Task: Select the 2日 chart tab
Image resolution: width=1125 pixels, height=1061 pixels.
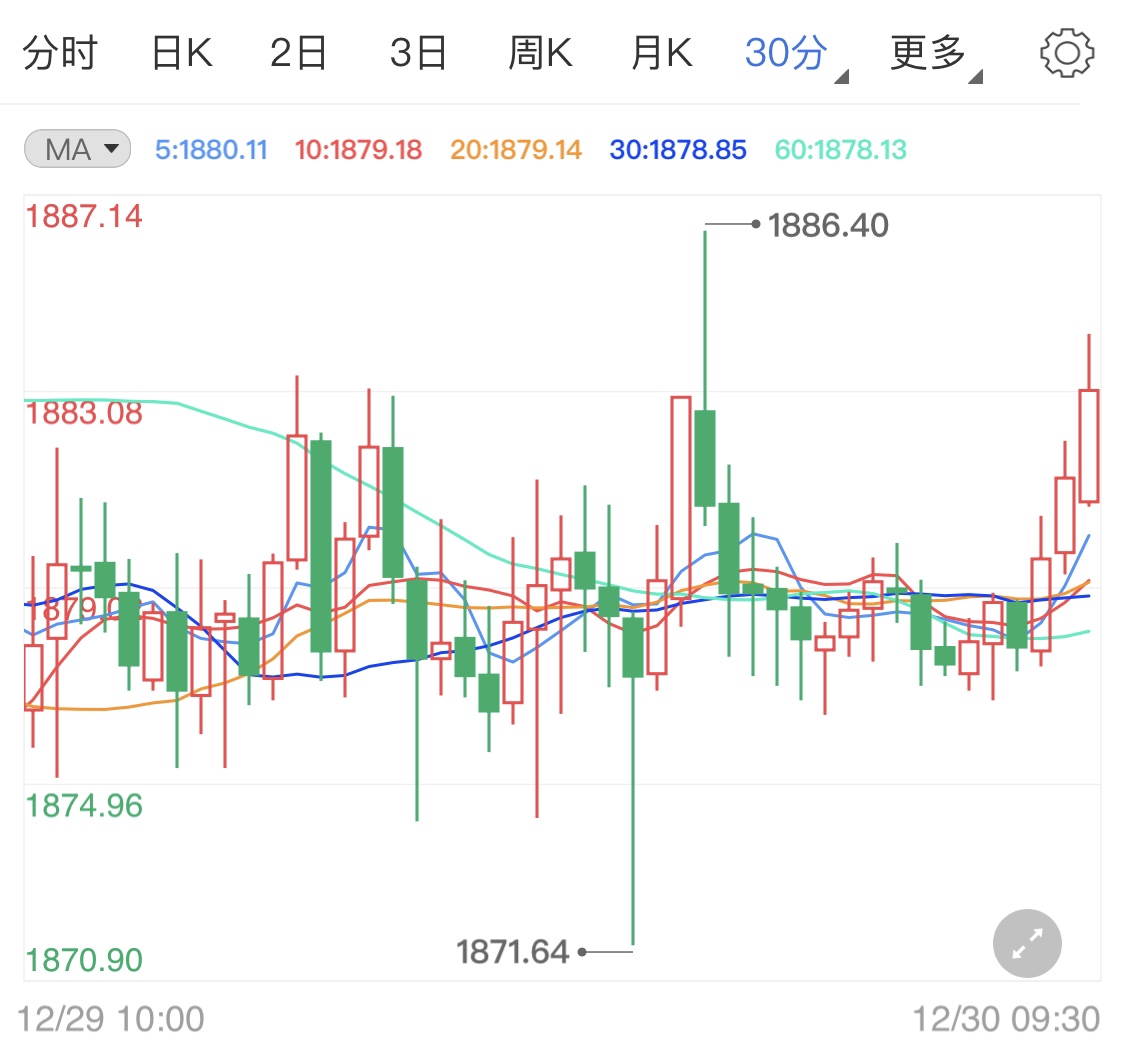Action: tap(298, 53)
